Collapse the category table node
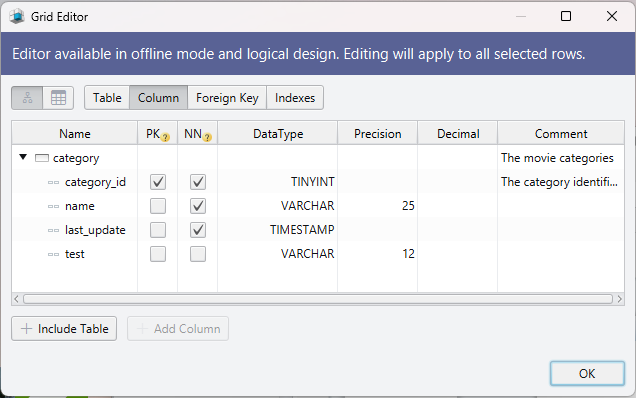The image size is (636, 398). click(23, 157)
